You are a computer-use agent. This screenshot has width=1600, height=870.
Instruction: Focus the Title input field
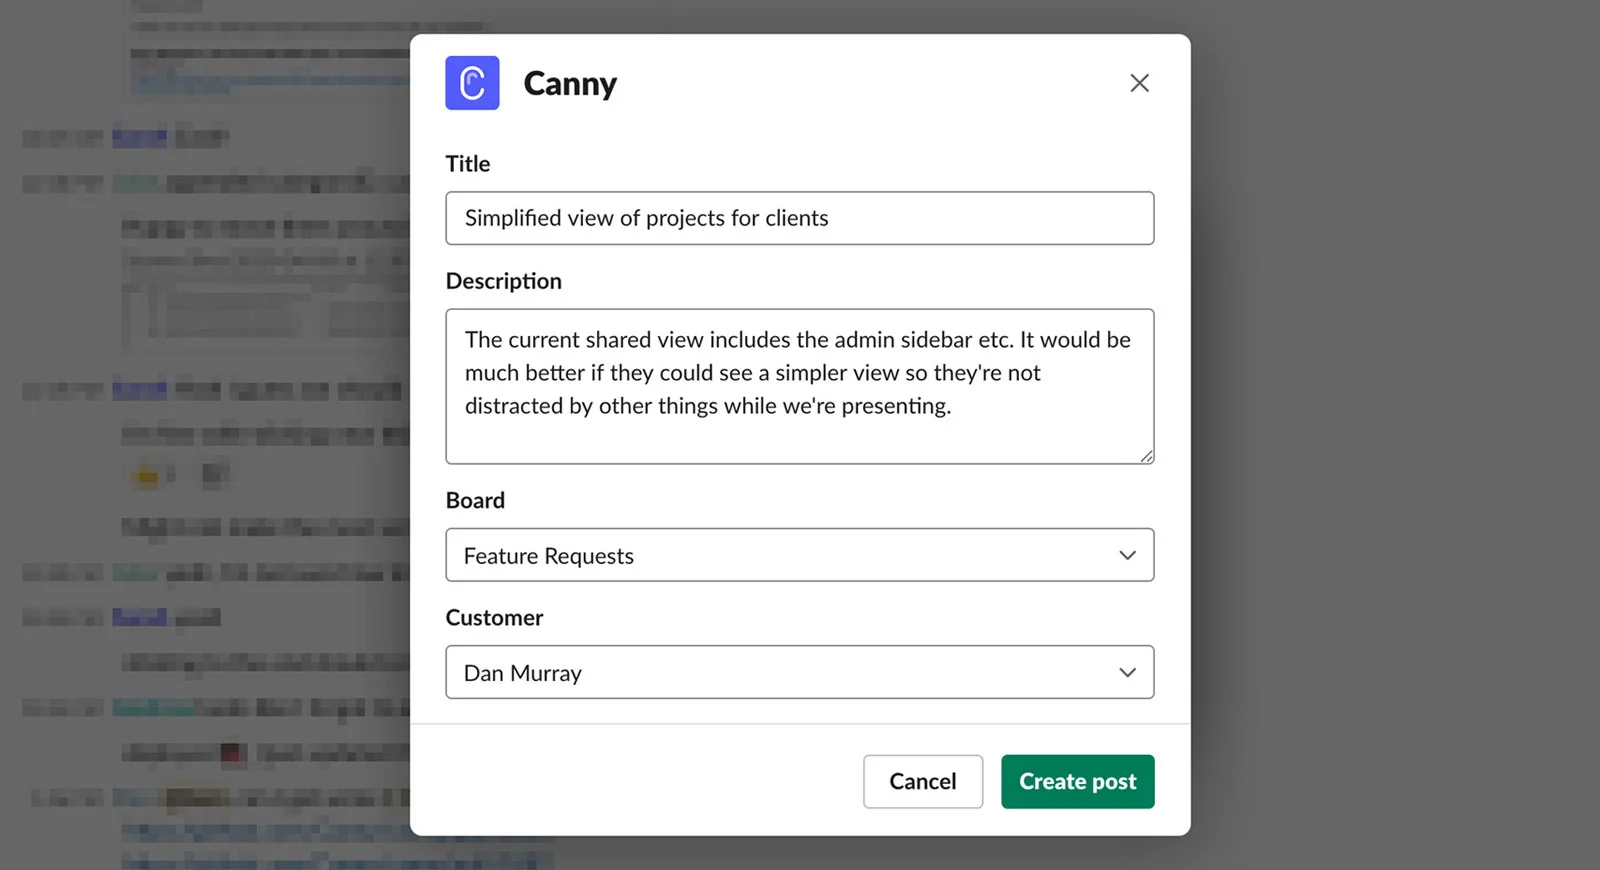pos(799,218)
